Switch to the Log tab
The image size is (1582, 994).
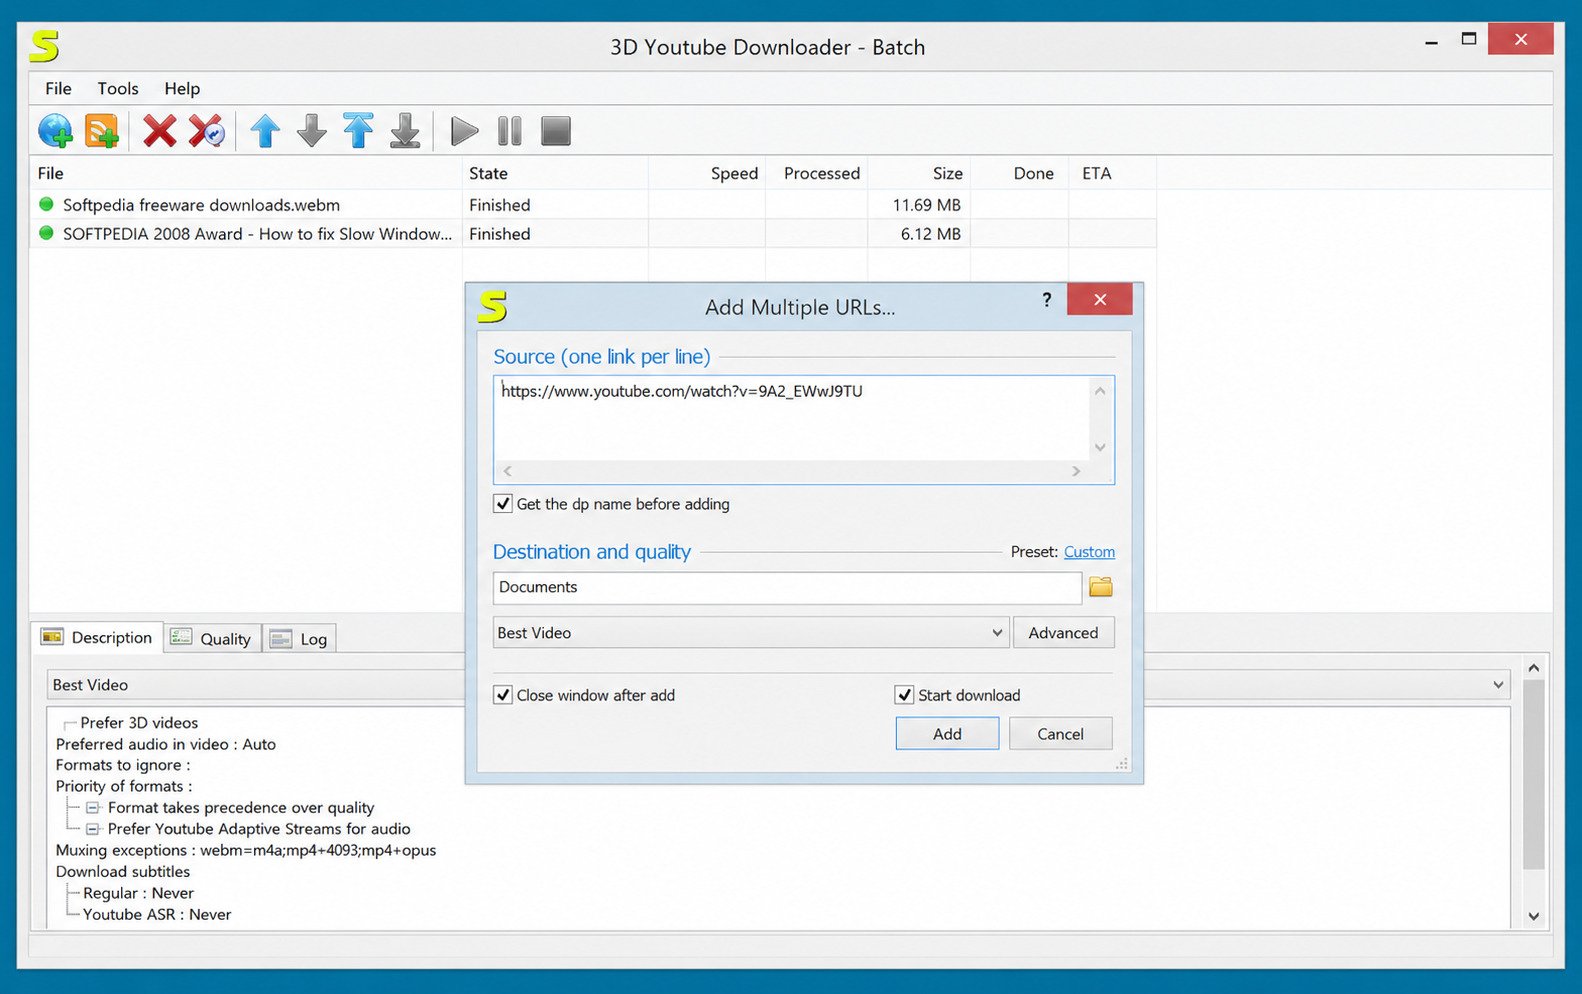coord(299,639)
